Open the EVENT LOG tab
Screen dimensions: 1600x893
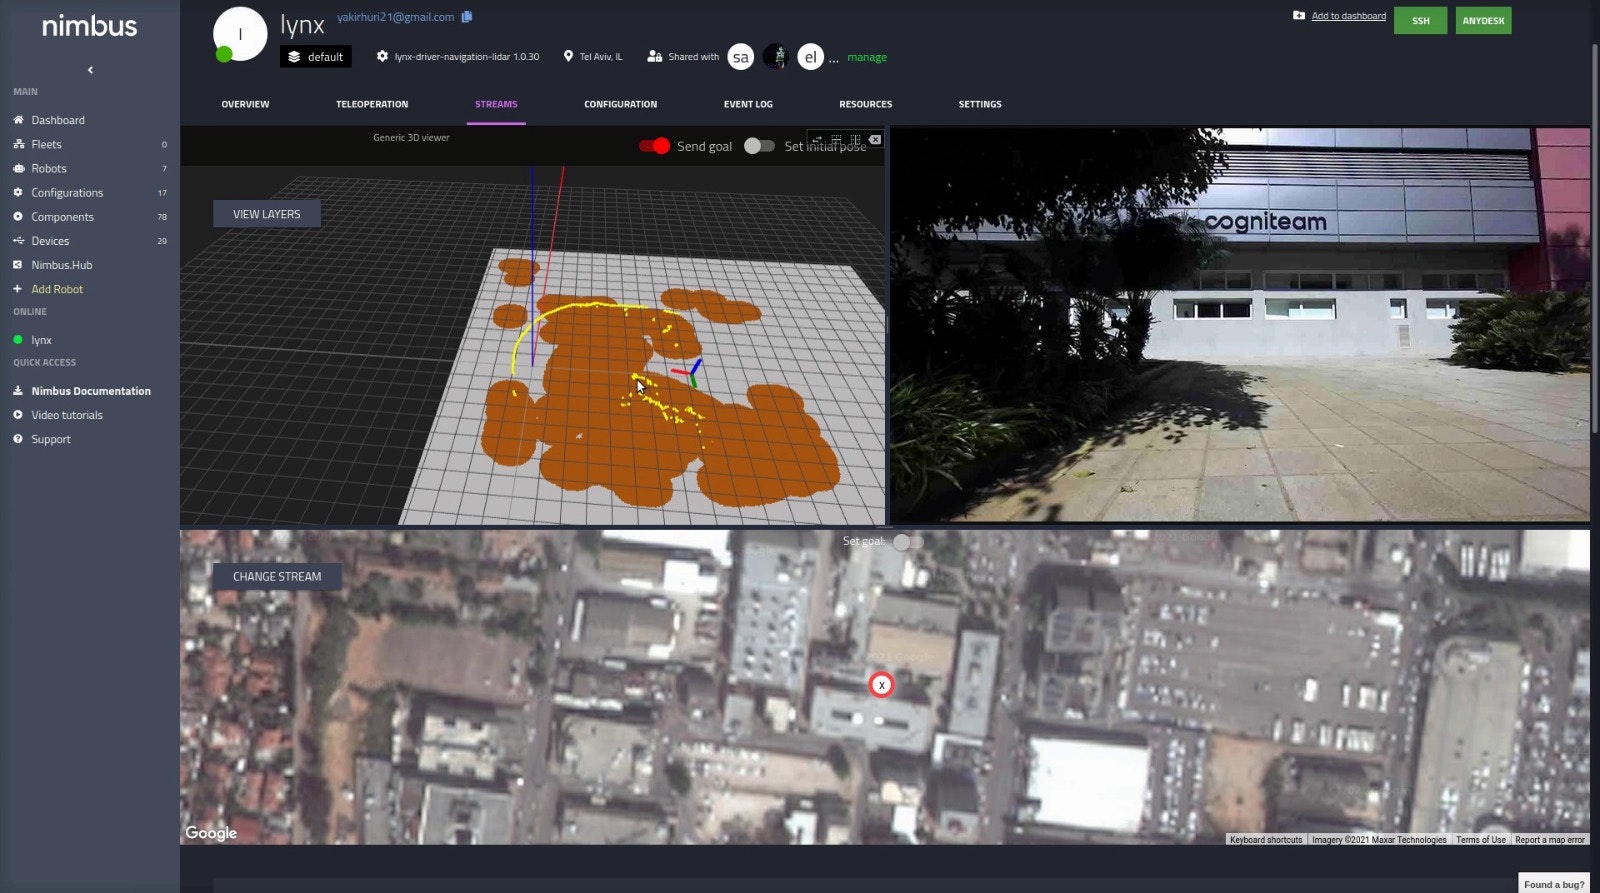click(x=748, y=104)
